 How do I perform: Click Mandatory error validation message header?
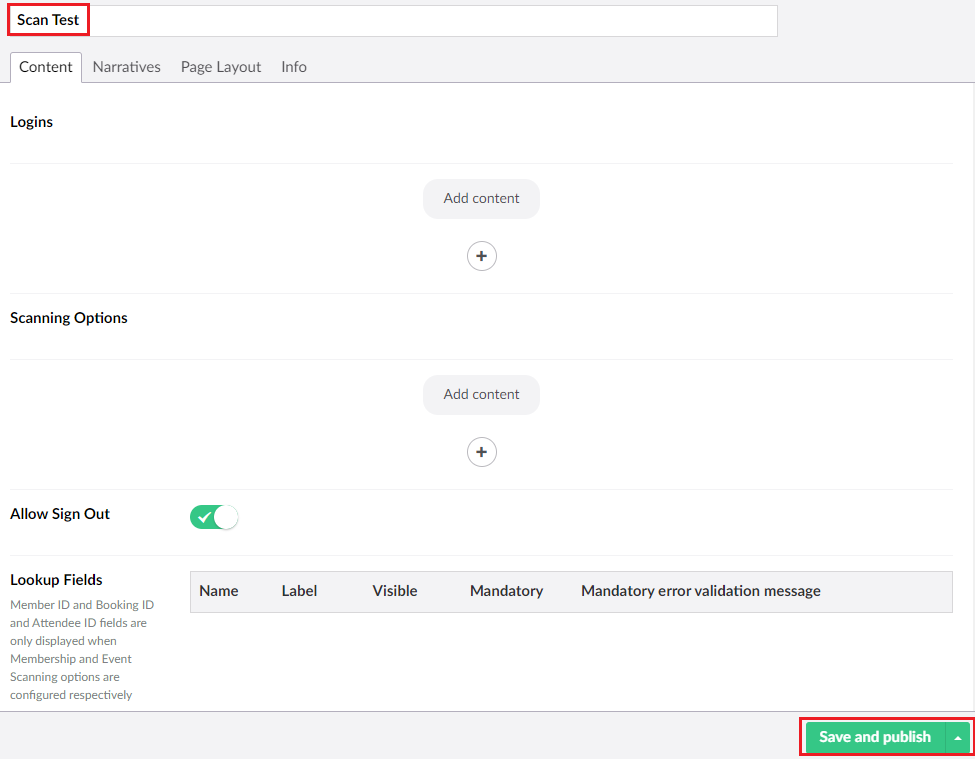[700, 591]
